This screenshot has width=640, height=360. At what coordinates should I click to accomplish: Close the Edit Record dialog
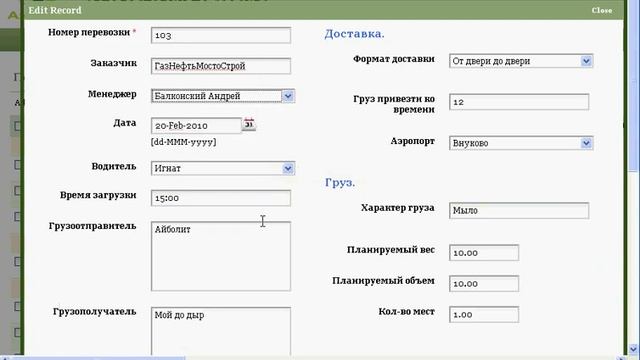(602, 10)
